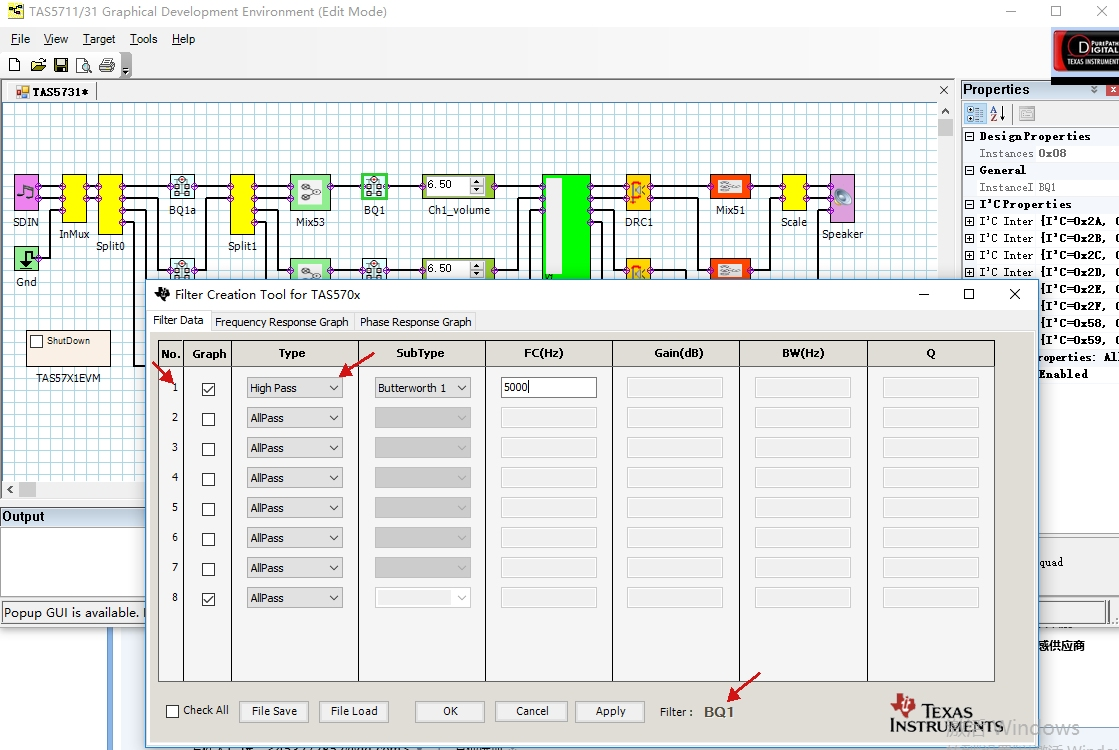
Task: Click the Alphabetical sort icon in Properties
Action: 997,113
